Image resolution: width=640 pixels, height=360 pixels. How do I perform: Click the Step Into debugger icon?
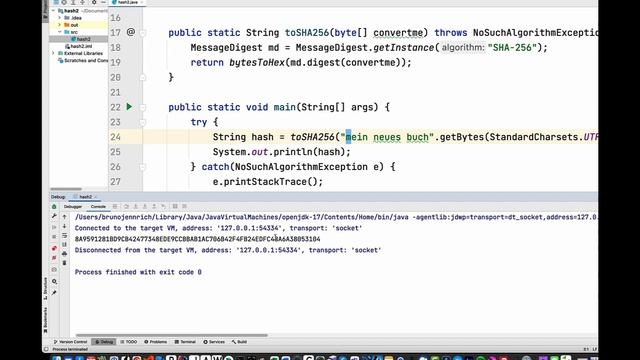pos(136,207)
